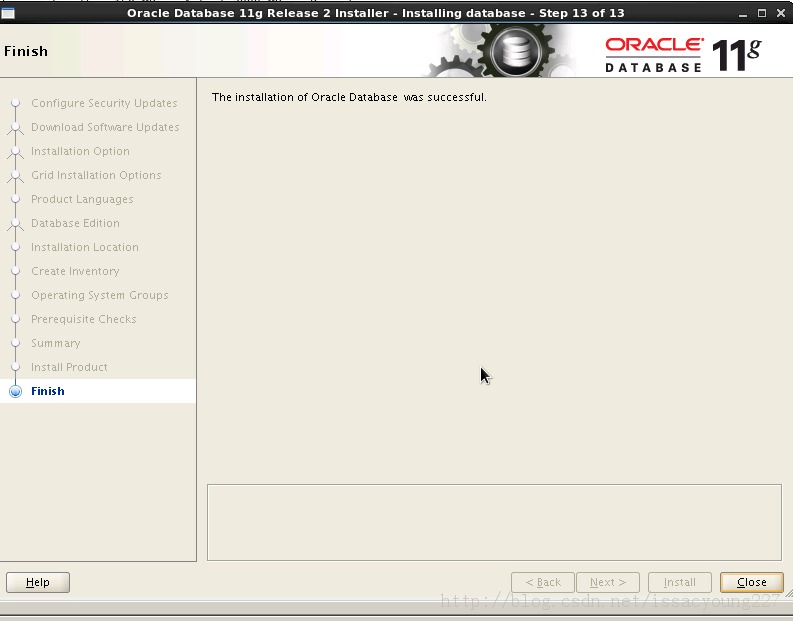
Task: Select the Summary step
Action: [x=56, y=343]
